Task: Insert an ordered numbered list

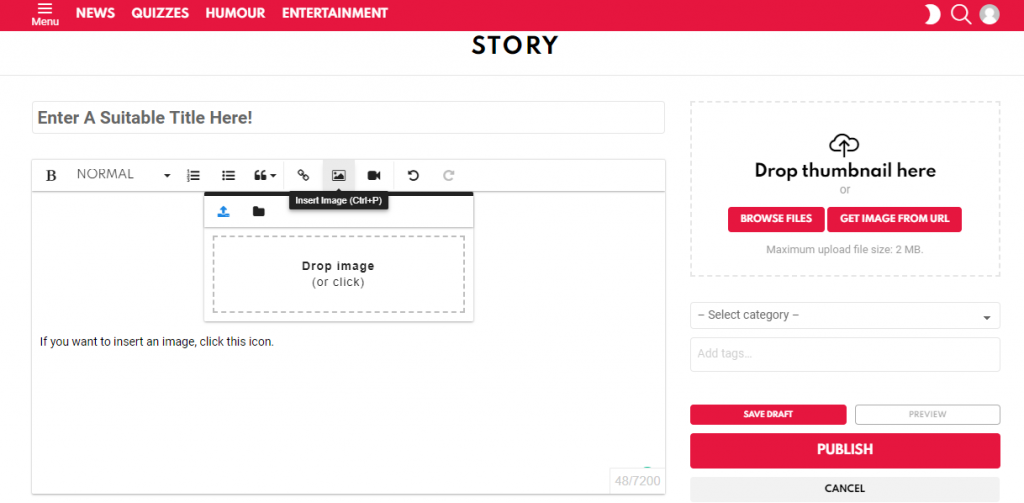Action: [193, 175]
